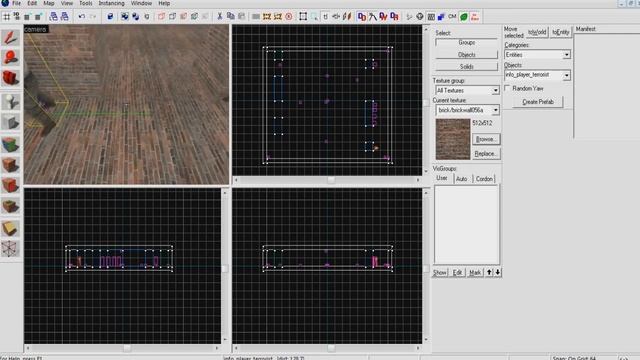Click the Carve icon
The image size is (640, 360).
[x=110, y=17]
